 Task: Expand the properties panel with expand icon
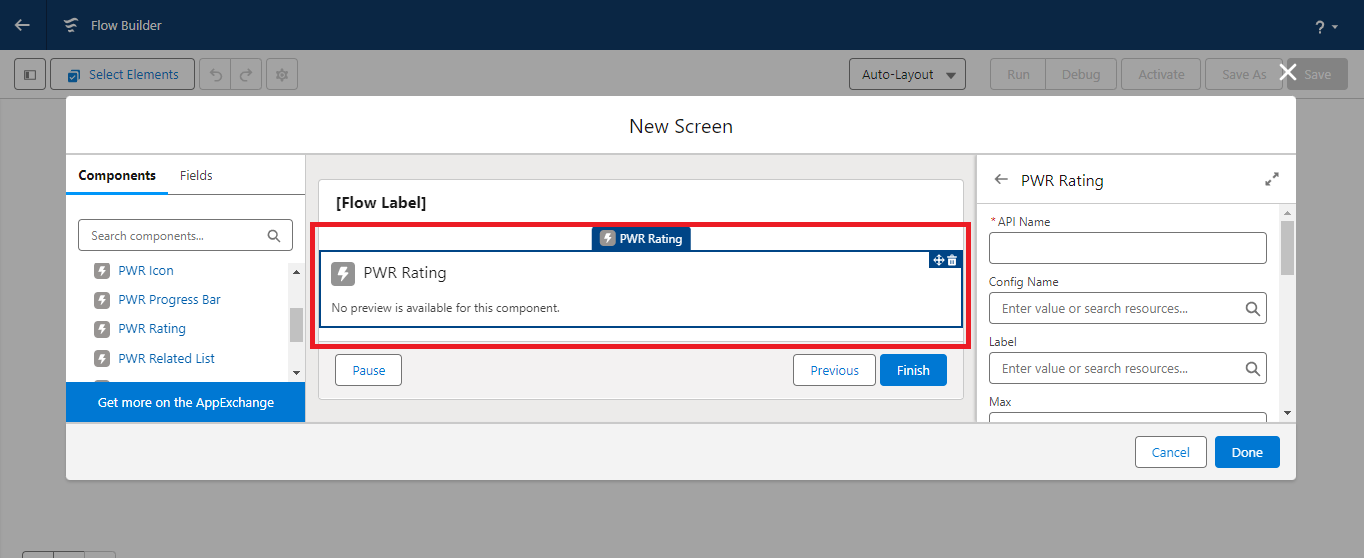1272,180
